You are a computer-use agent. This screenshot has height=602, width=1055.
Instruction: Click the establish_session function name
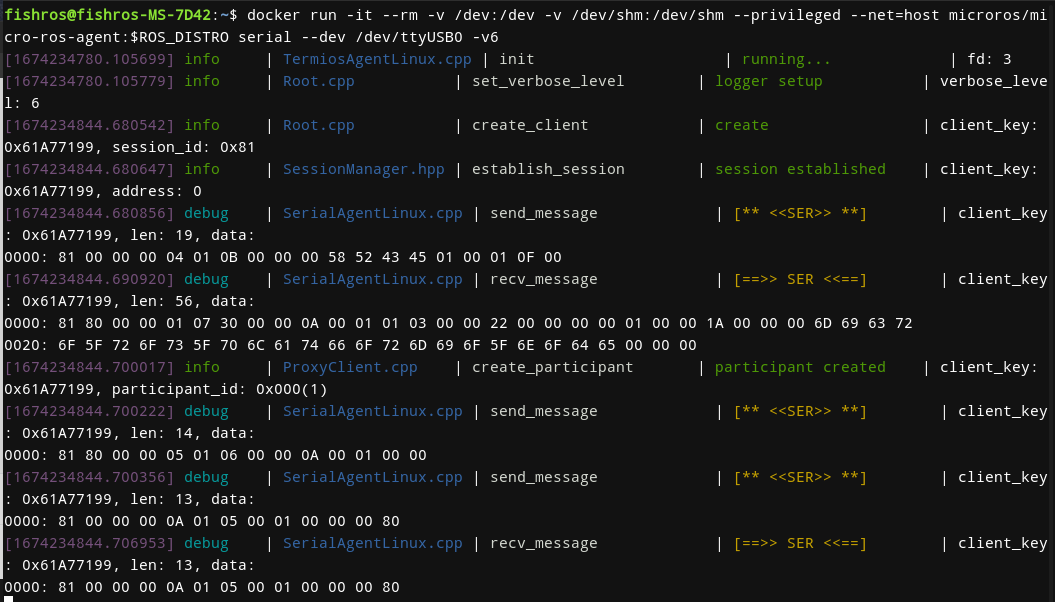[x=548, y=169]
